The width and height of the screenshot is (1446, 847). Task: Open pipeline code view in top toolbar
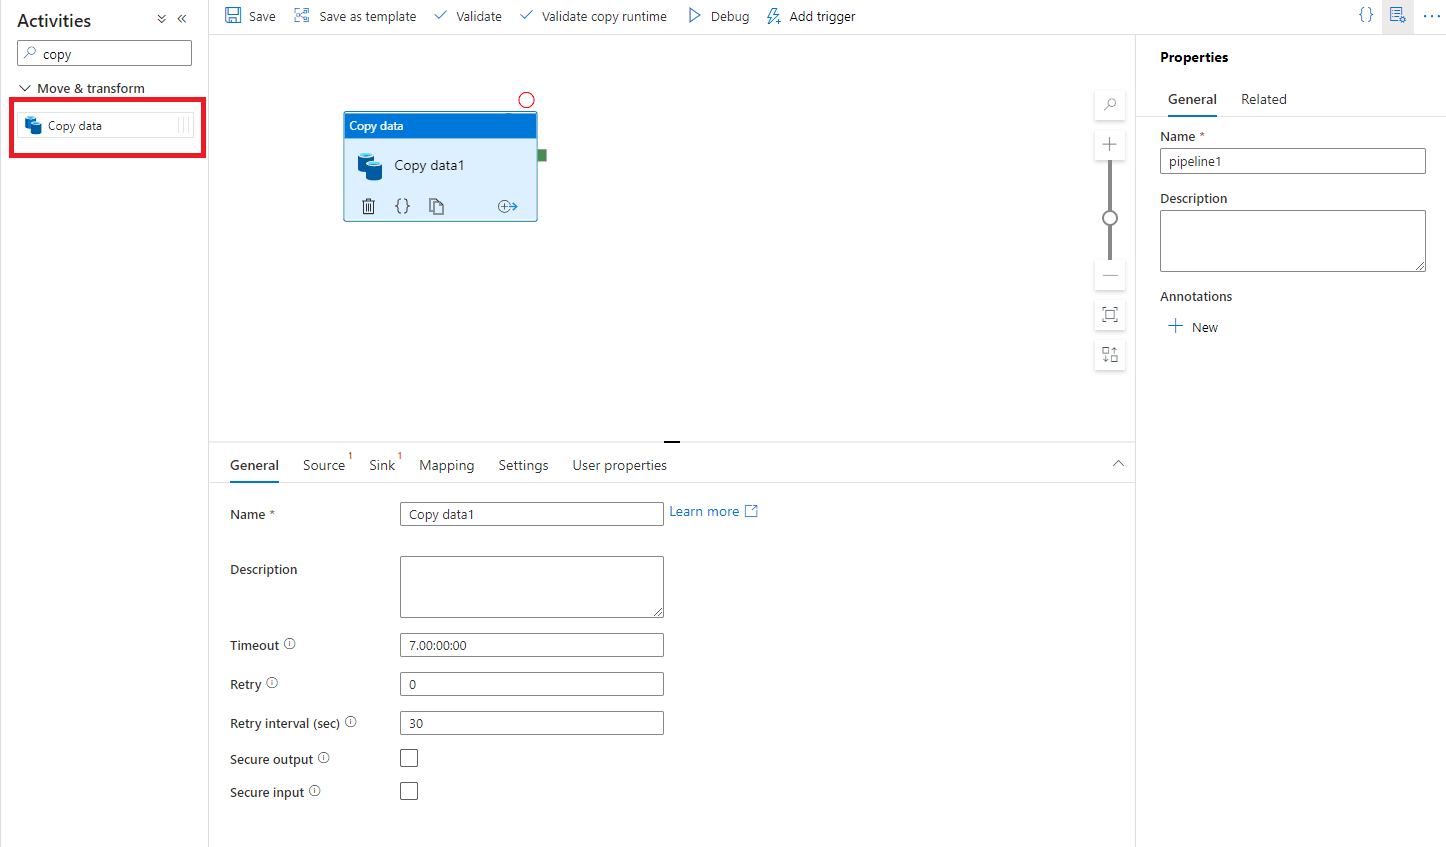(x=1365, y=15)
